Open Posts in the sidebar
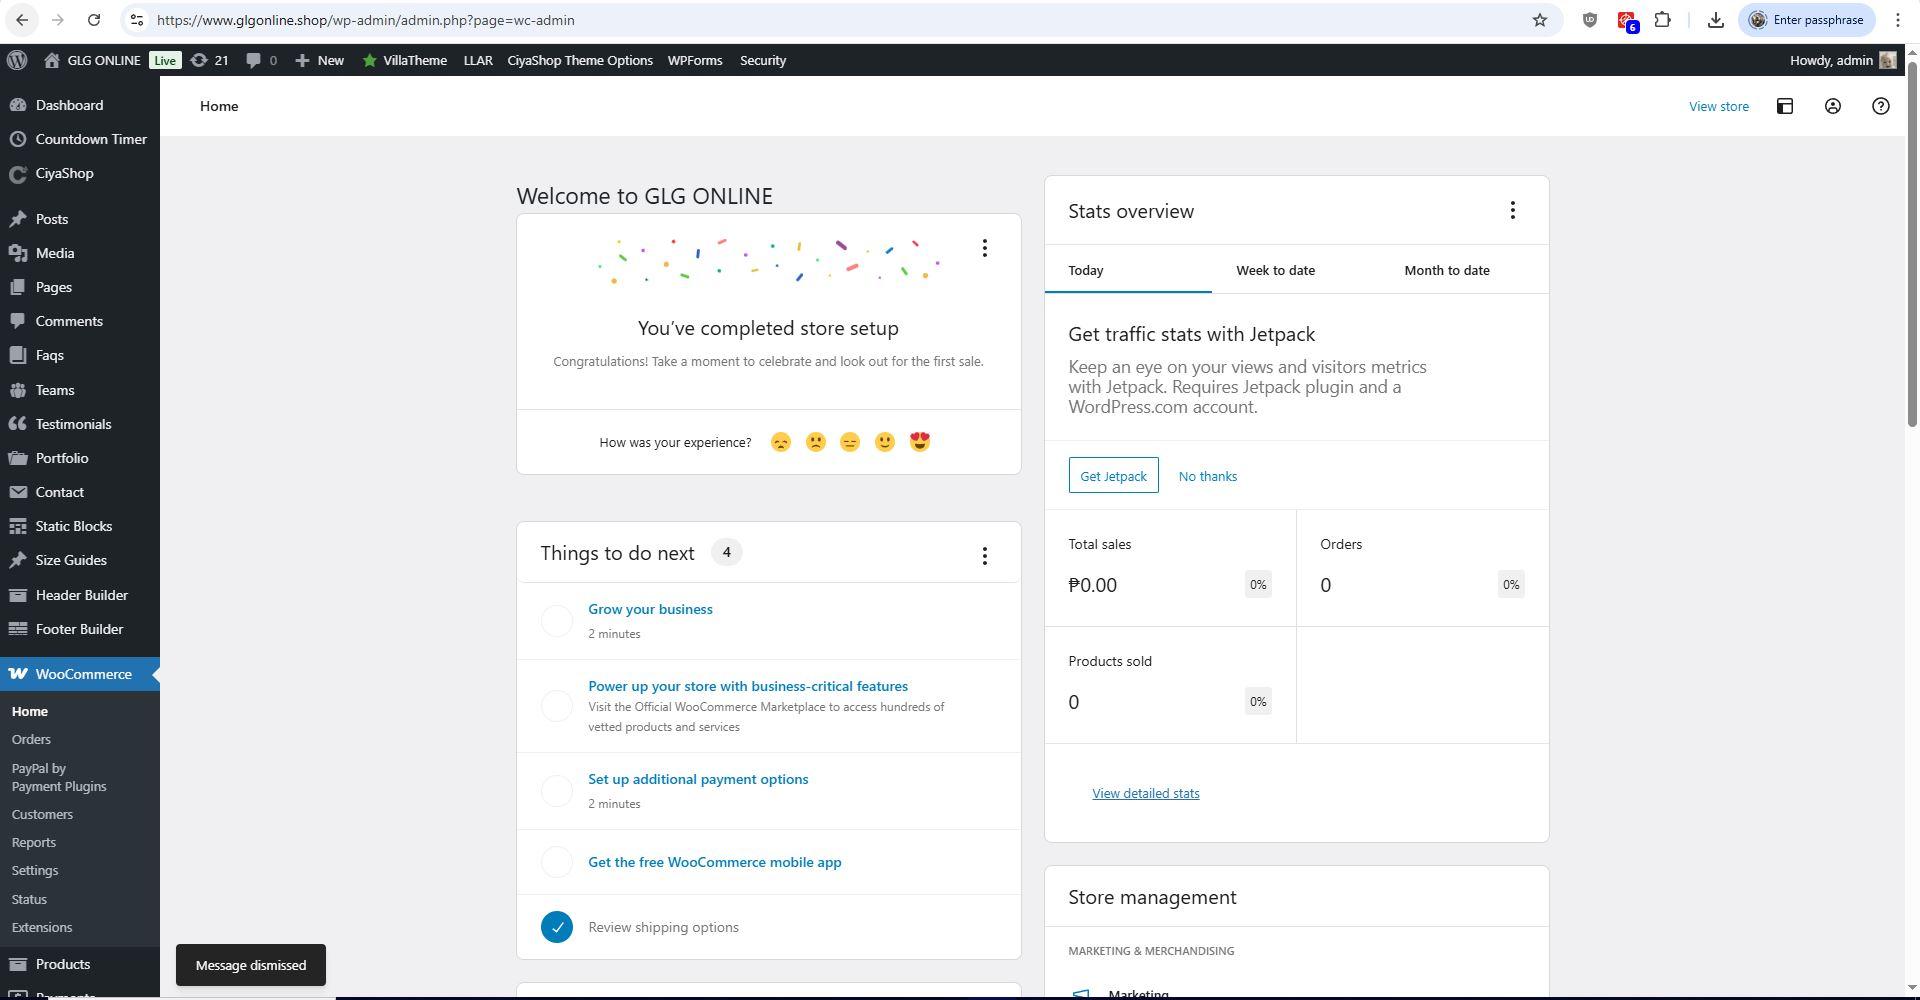 pos(52,219)
